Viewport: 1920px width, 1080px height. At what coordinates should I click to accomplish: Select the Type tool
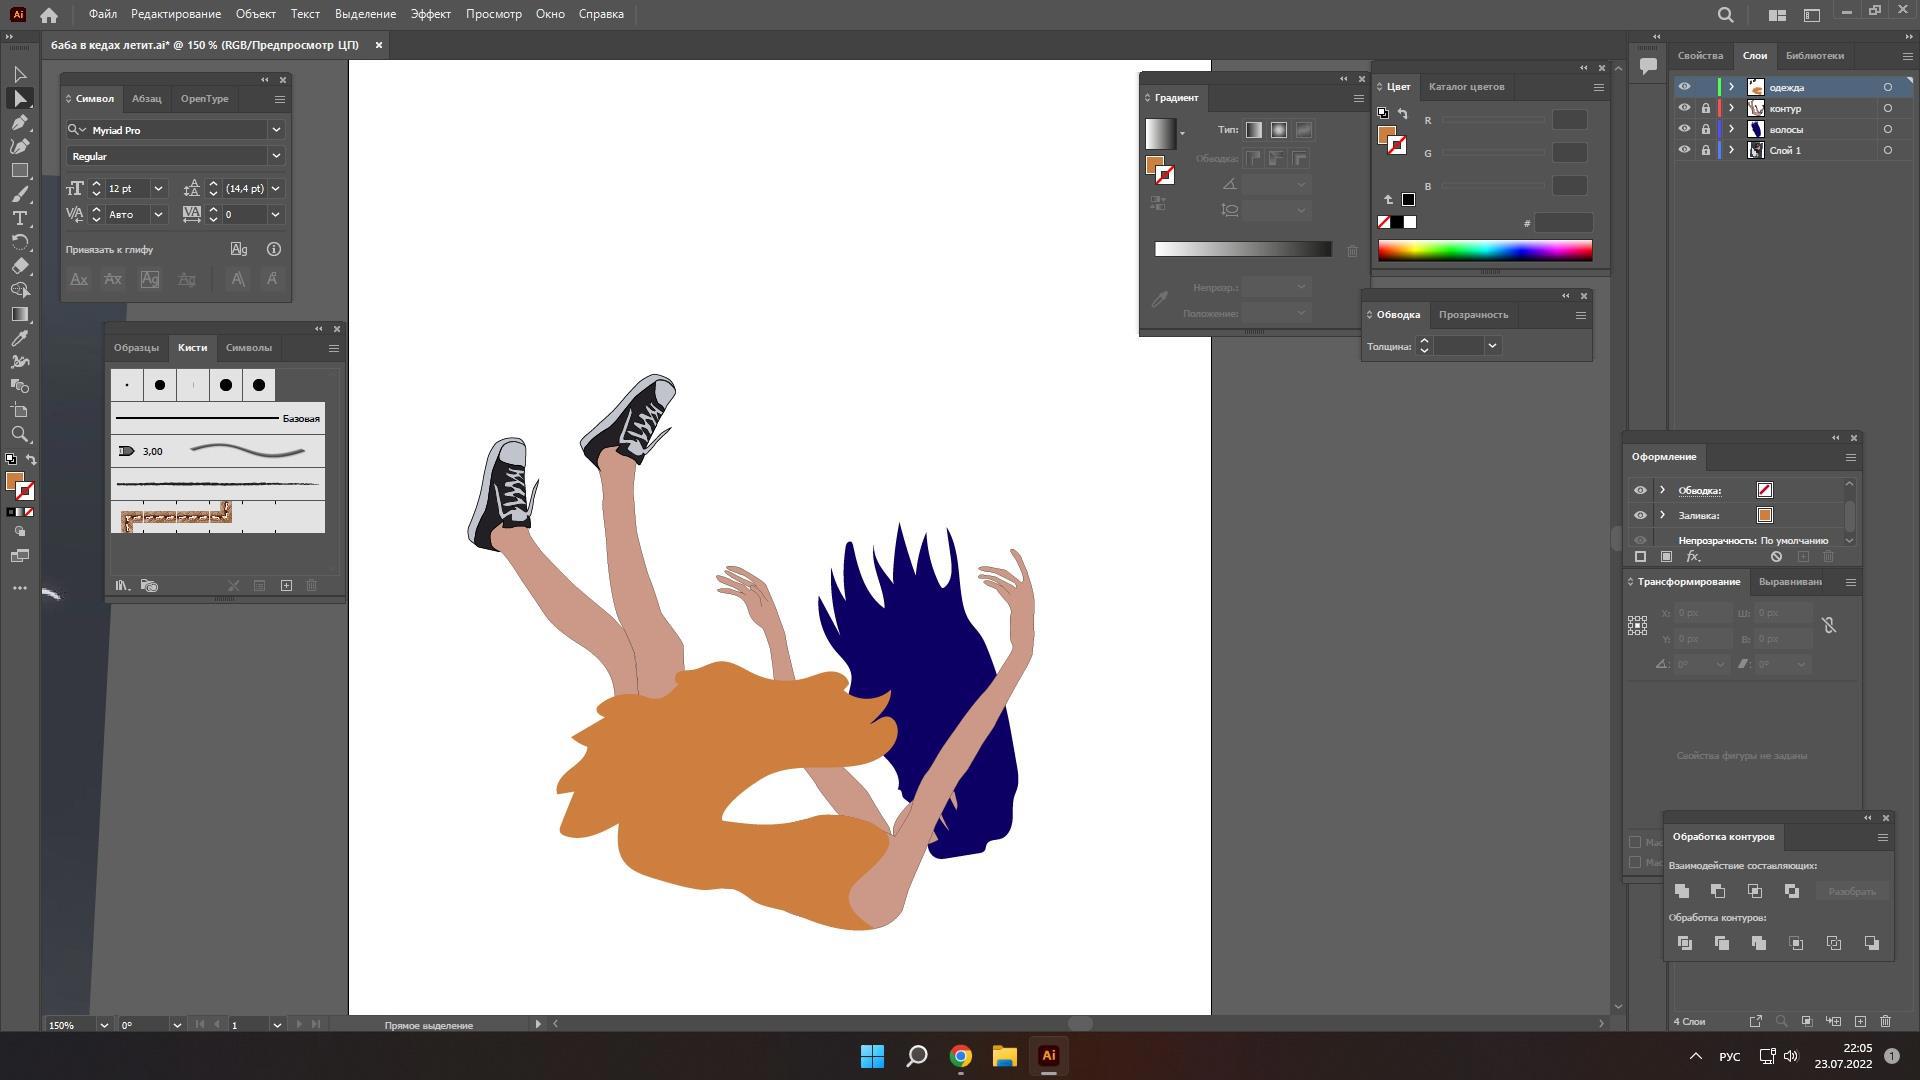(x=19, y=219)
